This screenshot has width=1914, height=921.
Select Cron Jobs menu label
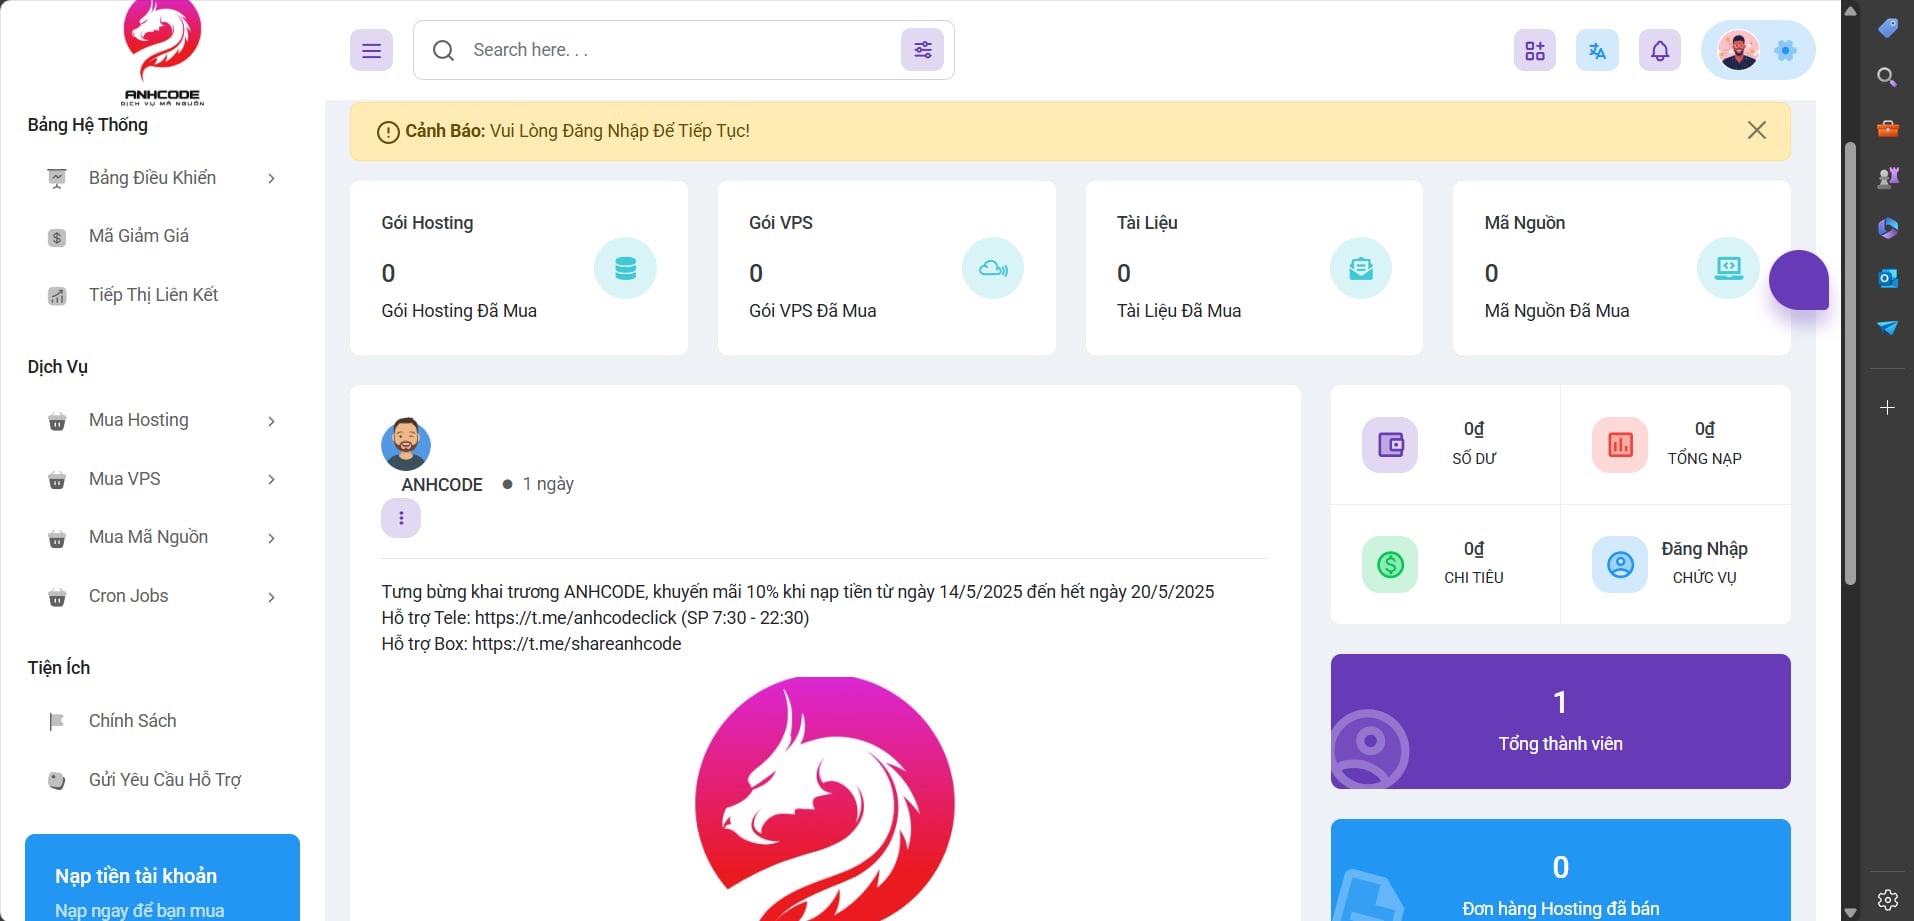point(129,596)
